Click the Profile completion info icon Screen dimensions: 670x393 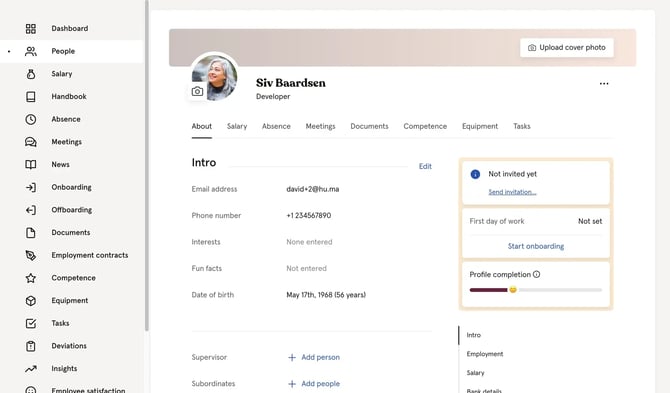click(537, 274)
